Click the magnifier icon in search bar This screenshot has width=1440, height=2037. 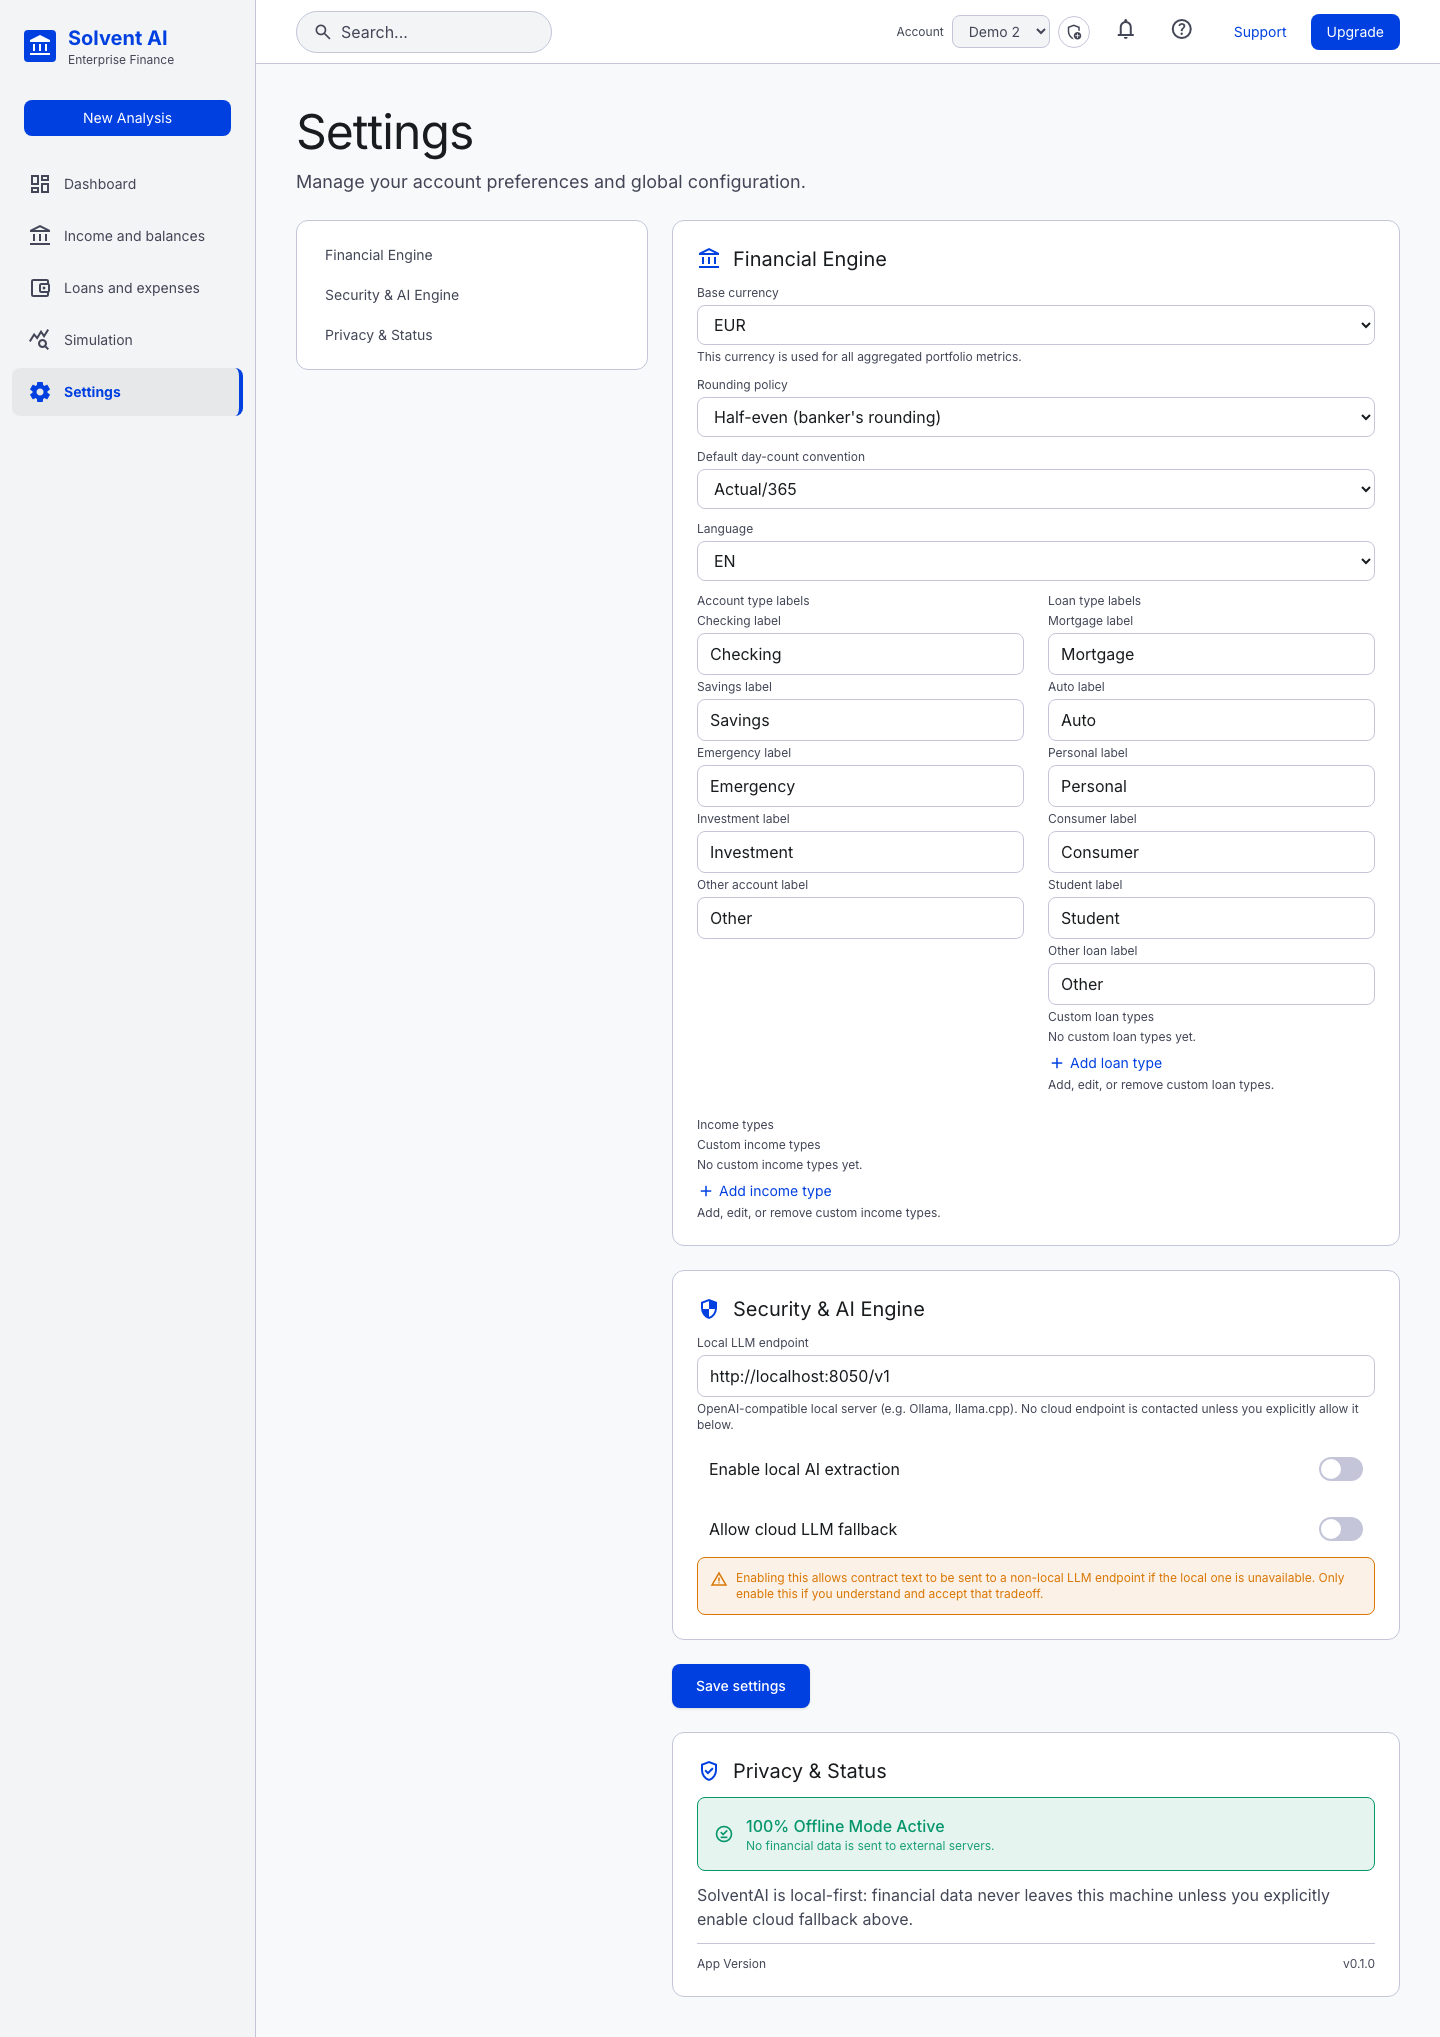323,32
